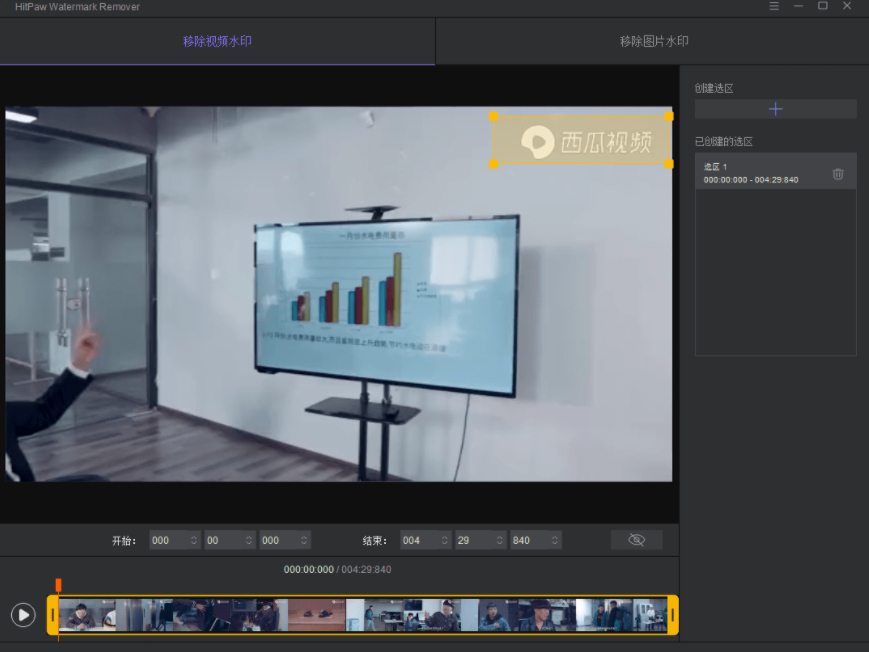Click the right trim handle of timeline
The image size is (869, 652).
coord(673,615)
